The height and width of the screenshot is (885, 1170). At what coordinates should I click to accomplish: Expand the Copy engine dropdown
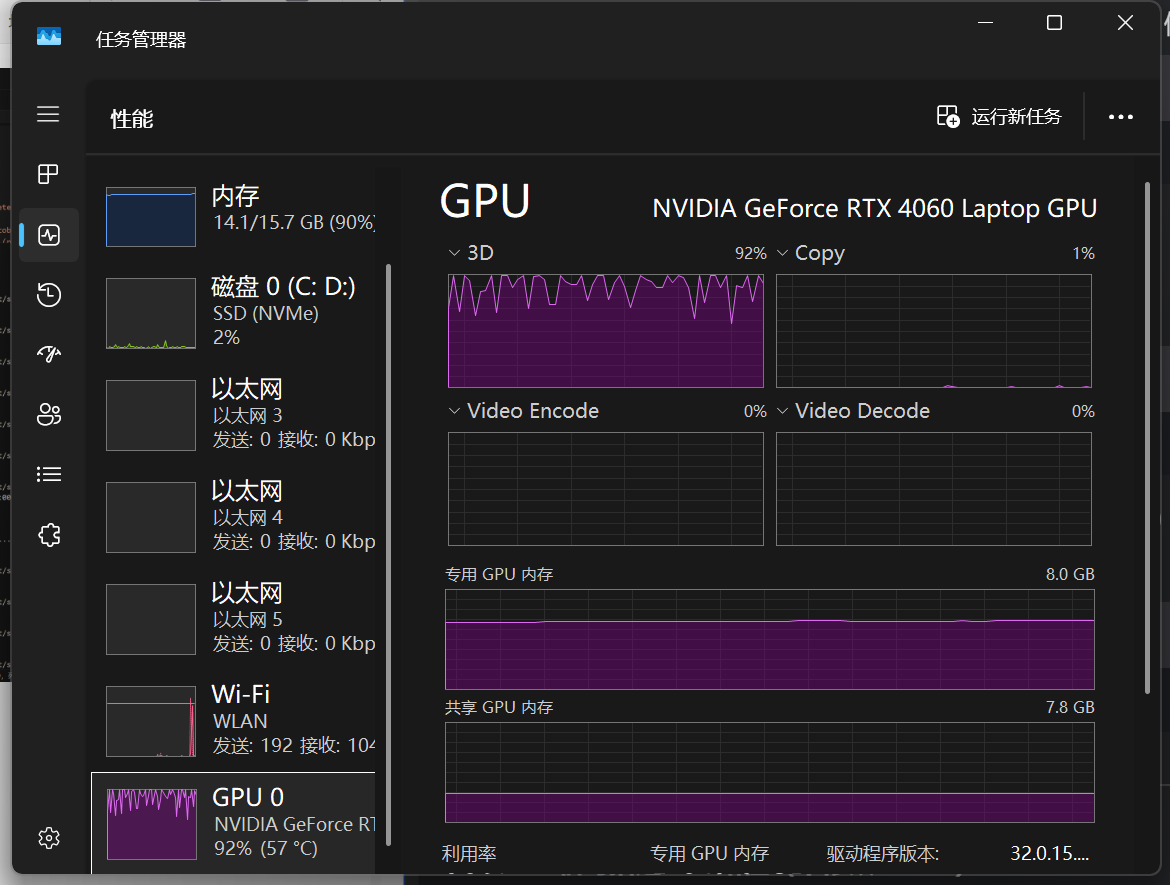[782, 253]
